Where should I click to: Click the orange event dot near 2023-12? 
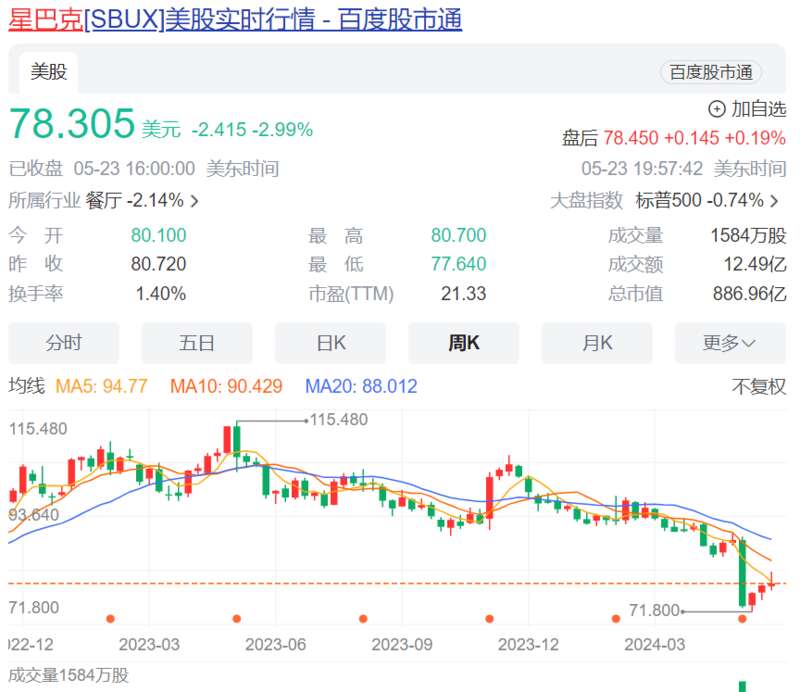coord(489,619)
